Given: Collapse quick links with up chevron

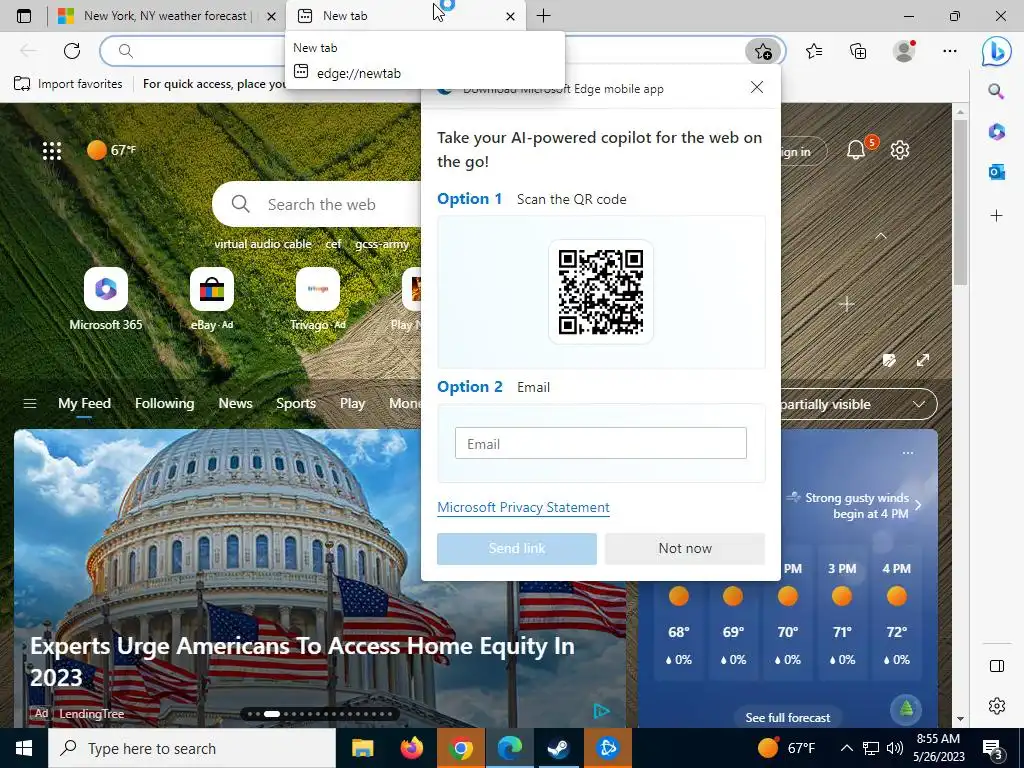Looking at the screenshot, I should tap(880, 236).
